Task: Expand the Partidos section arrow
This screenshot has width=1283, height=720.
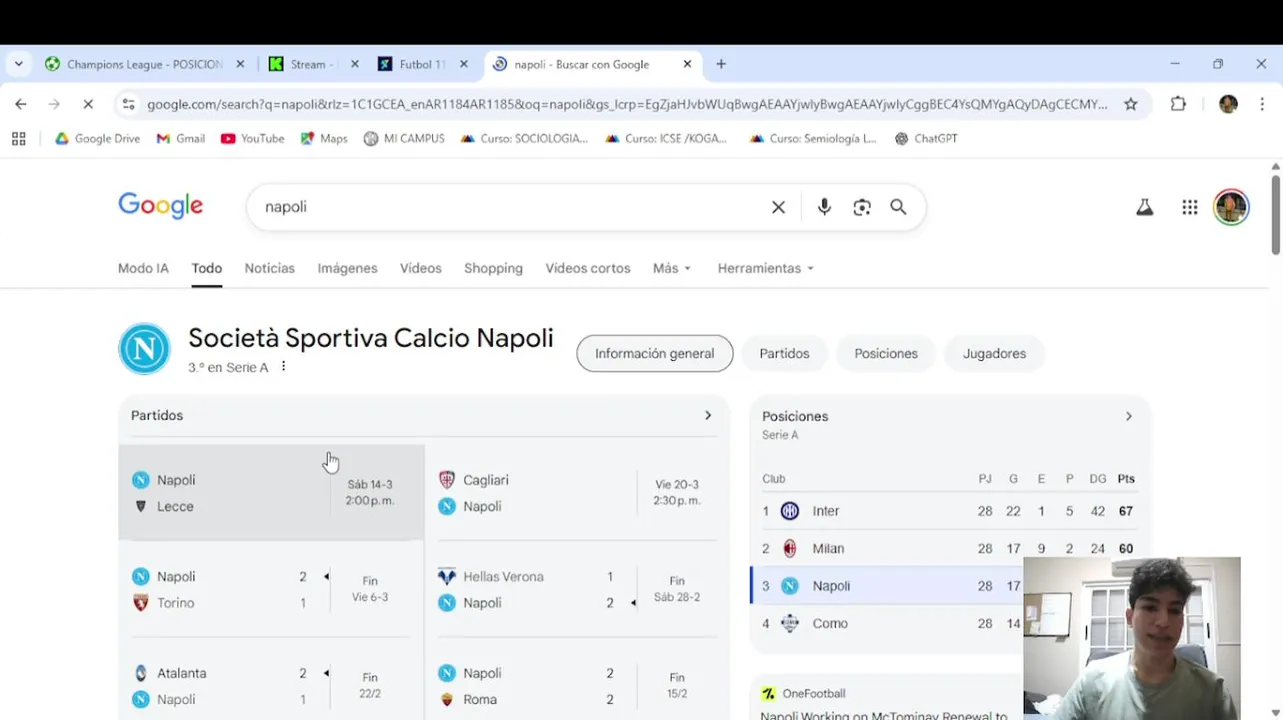Action: [x=708, y=415]
